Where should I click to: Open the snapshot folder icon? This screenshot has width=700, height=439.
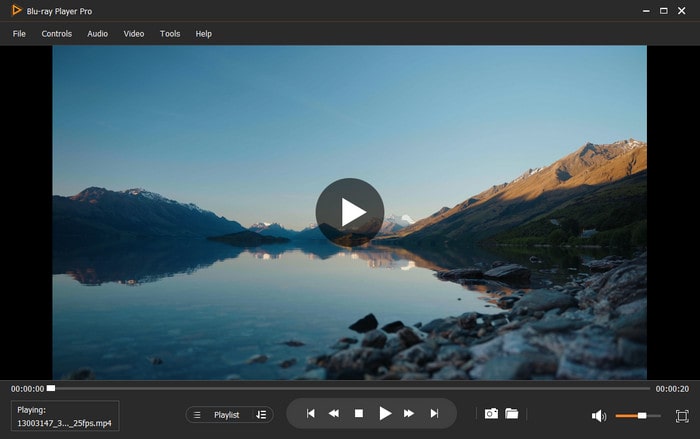coord(511,414)
